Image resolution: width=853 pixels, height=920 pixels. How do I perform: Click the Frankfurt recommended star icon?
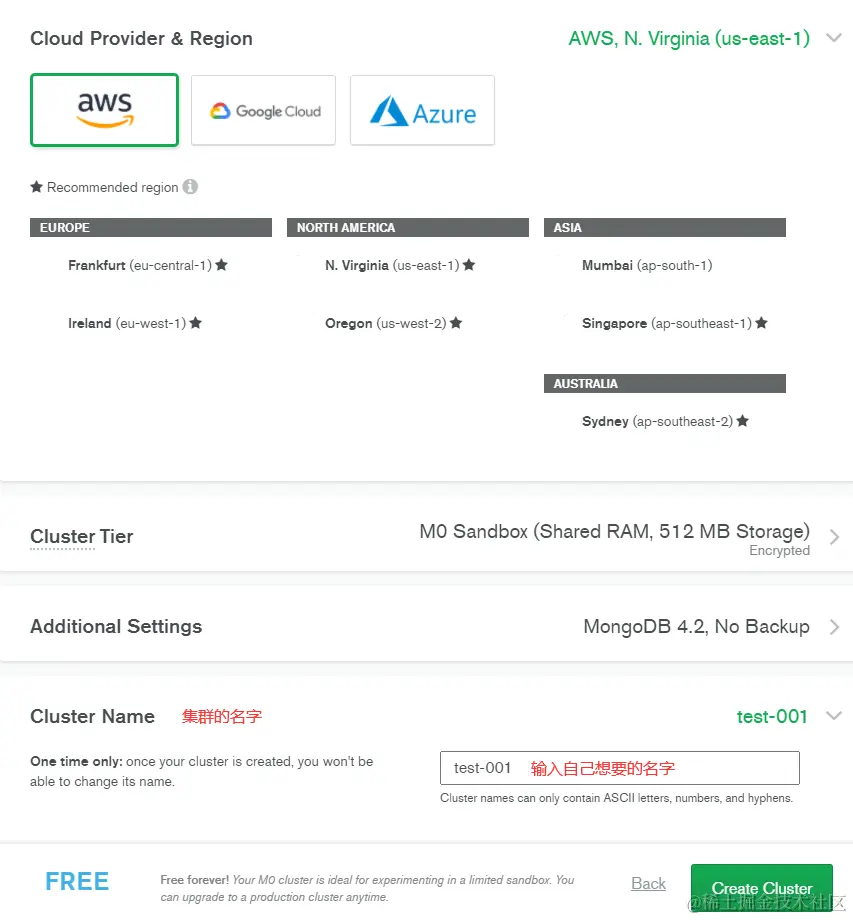click(221, 265)
